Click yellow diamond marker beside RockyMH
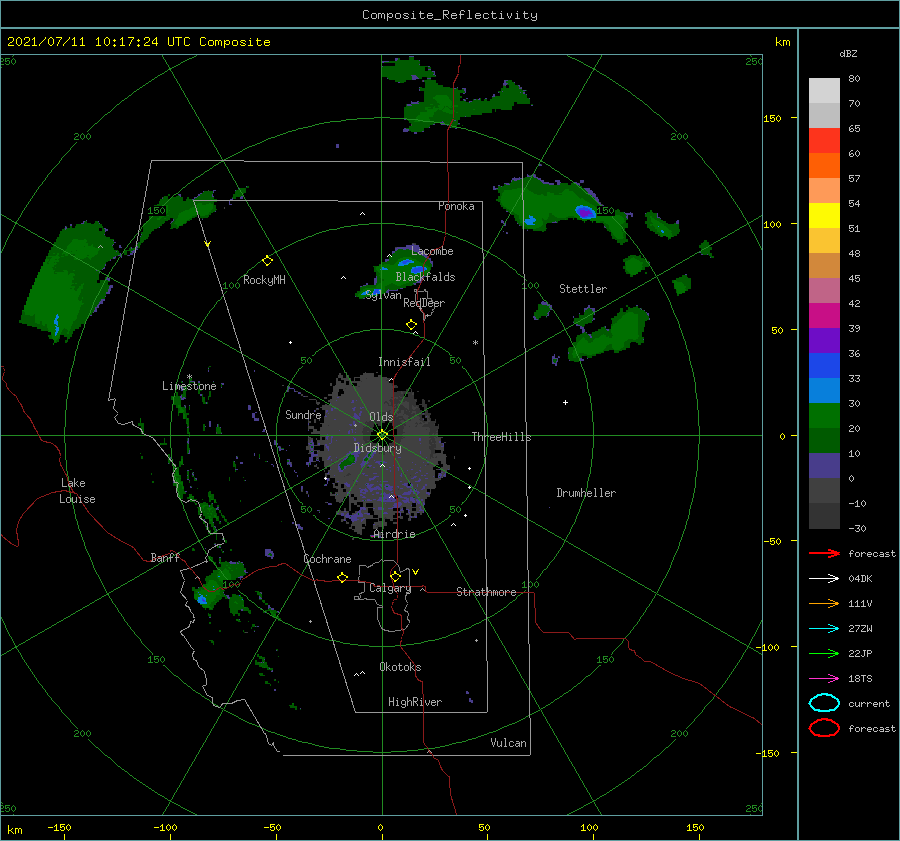Screen dimensions: 900x841 (267, 261)
